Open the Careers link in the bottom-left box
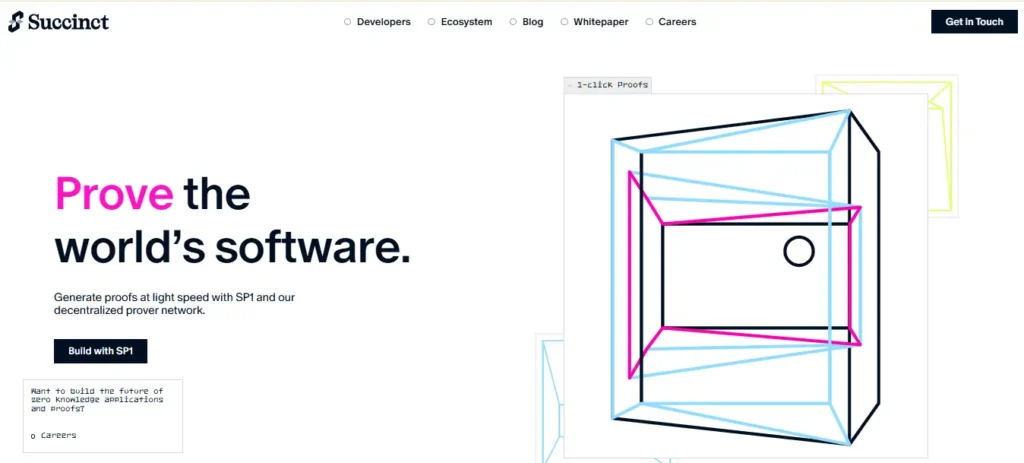1024x463 pixels. [x=58, y=435]
